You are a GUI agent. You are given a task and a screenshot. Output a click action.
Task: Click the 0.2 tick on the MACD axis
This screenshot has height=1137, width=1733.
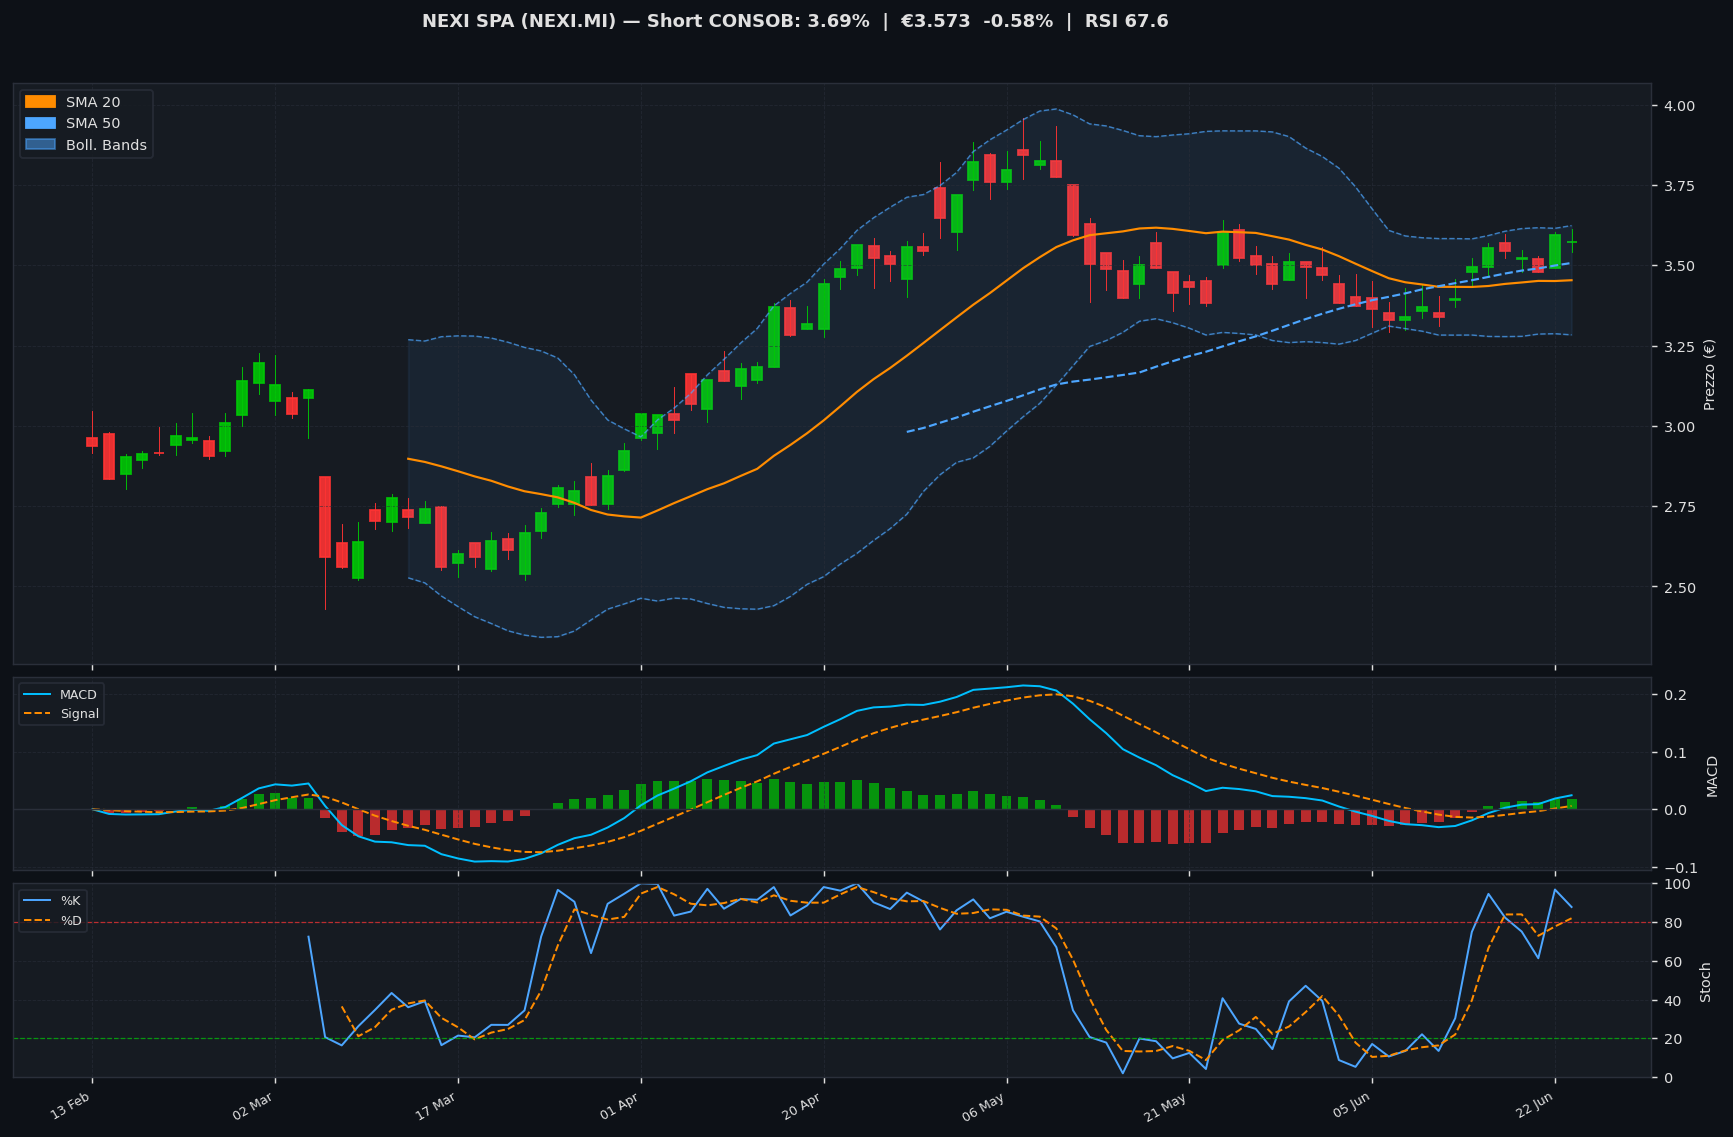1675,695
